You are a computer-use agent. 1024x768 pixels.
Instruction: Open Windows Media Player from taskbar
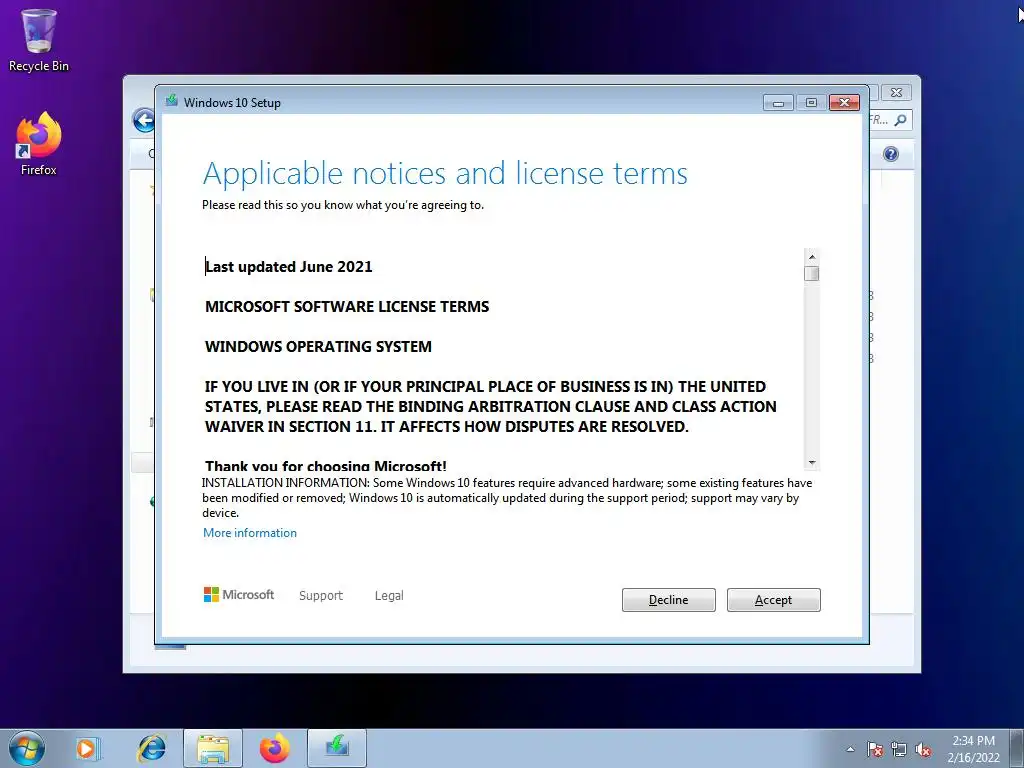[x=86, y=748]
